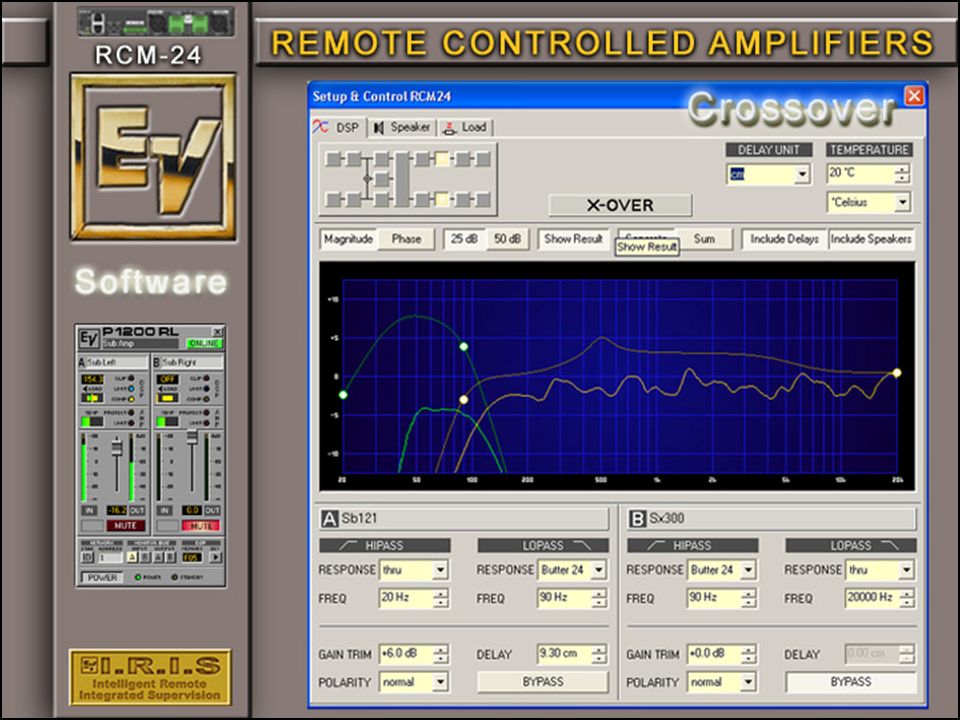Click the play arrow beside memory F05
The height and width of the screenshot is (720, 960).
pos(216,557)
